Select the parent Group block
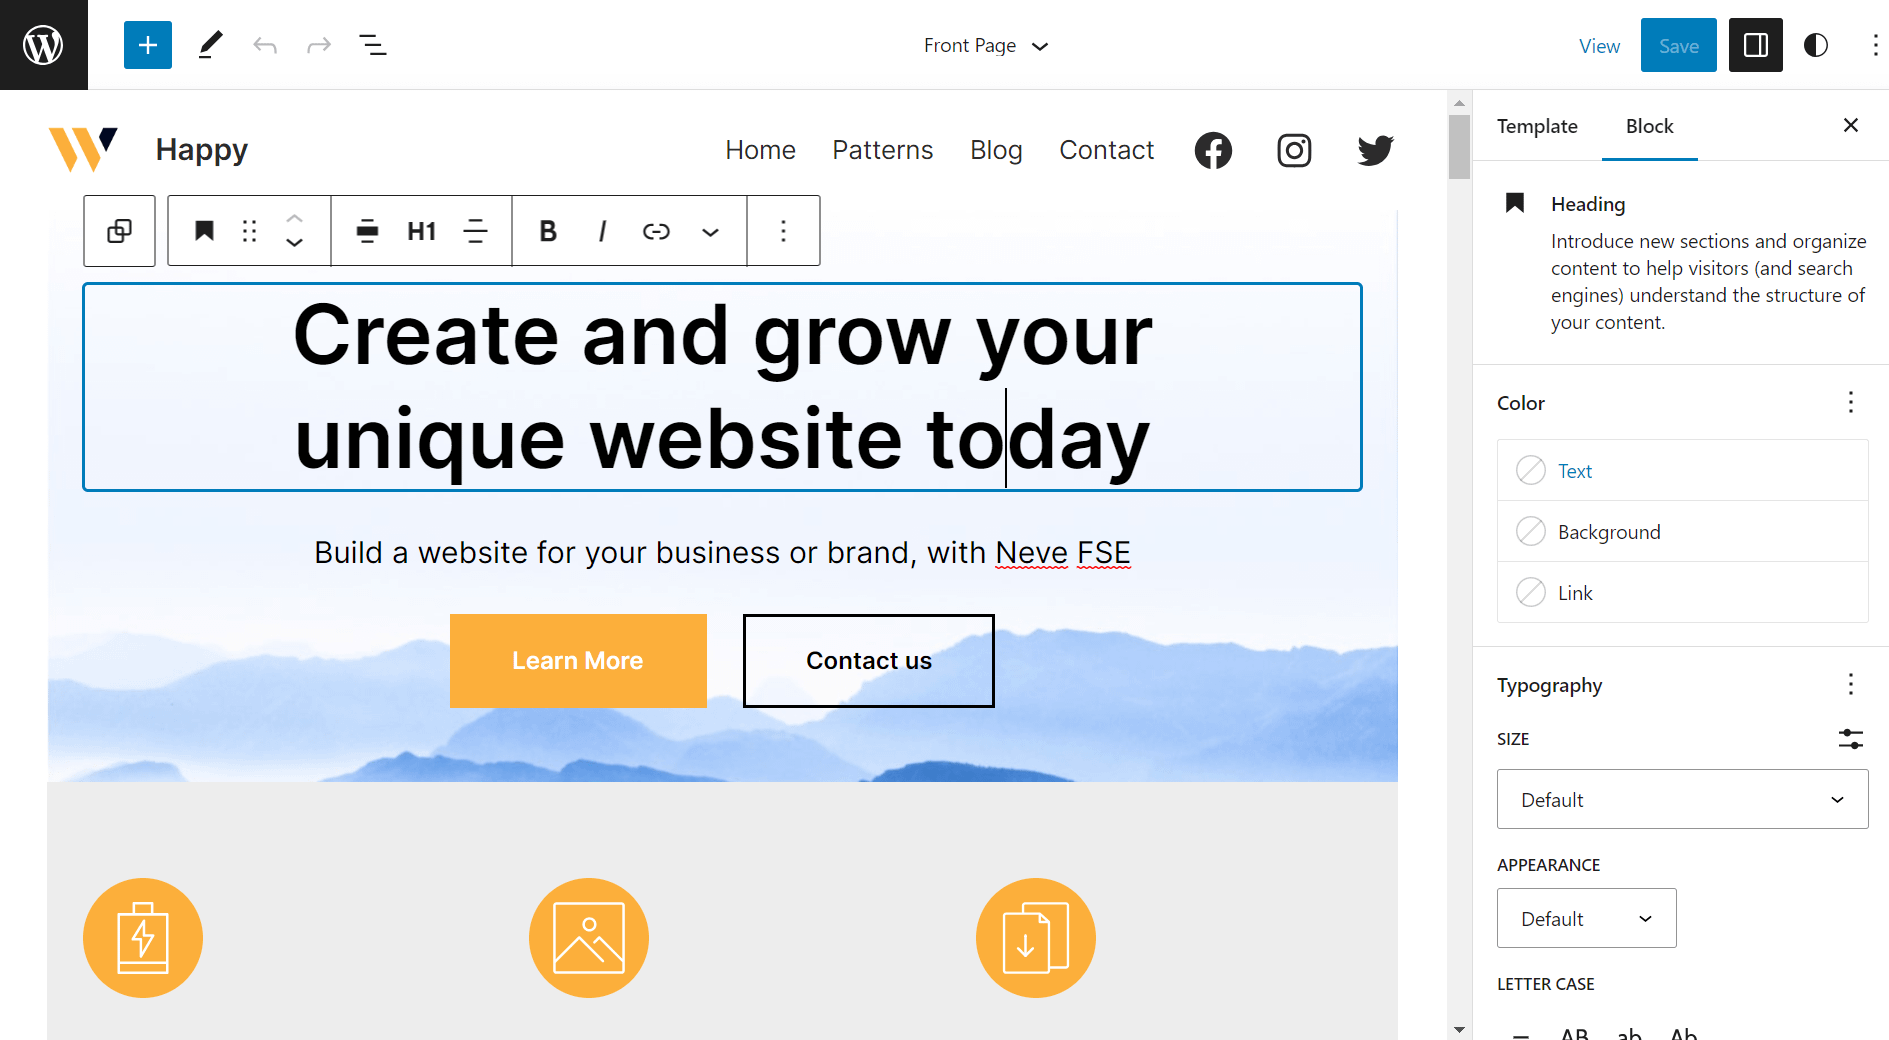Viewport: 1889px width, 1040px height. click(x=120, y=231)
